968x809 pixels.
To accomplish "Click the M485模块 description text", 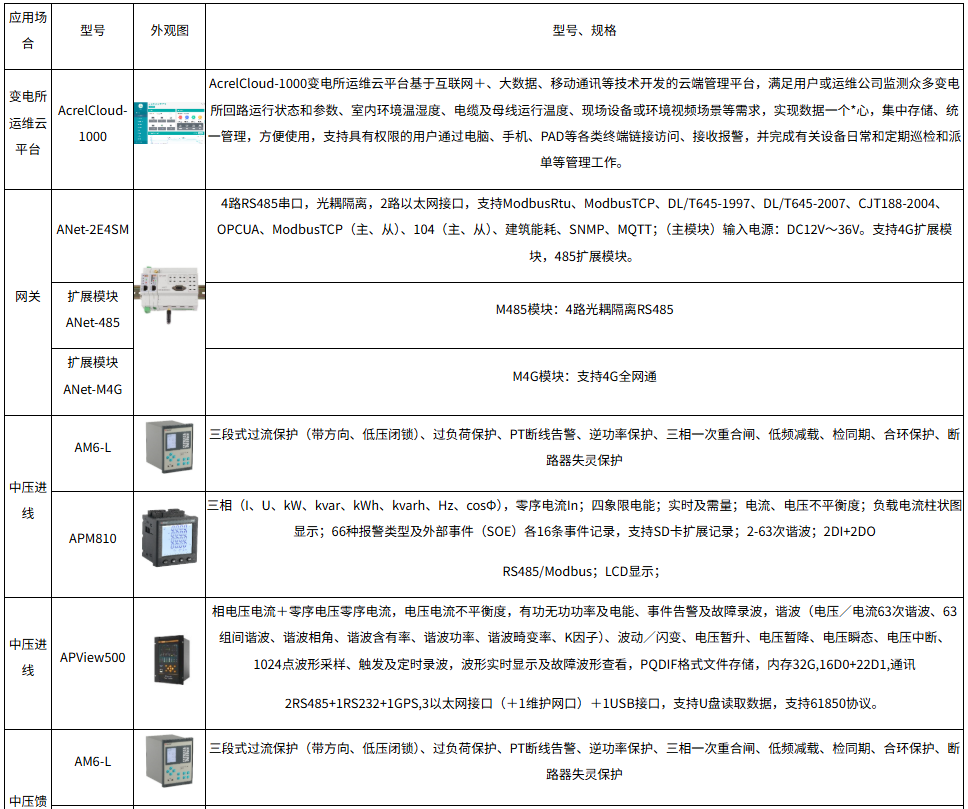I will click(584, 310).
